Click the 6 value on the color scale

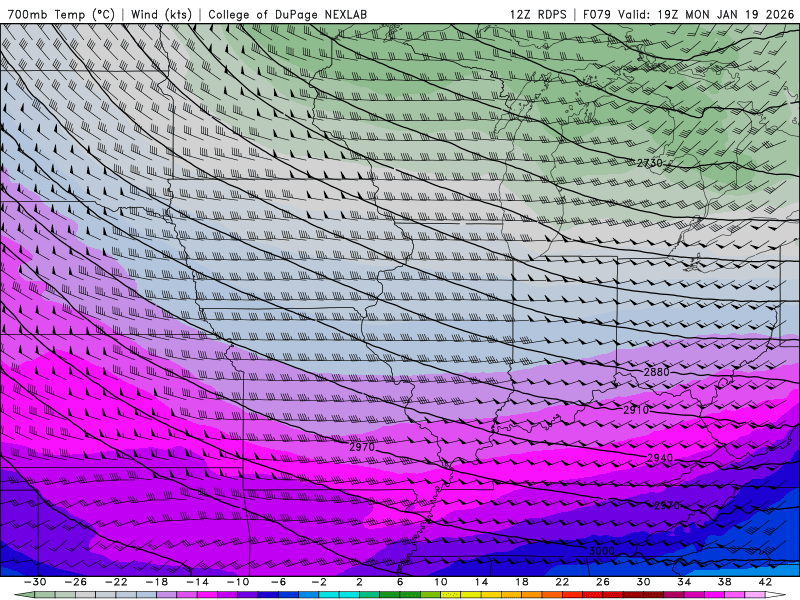400,582
